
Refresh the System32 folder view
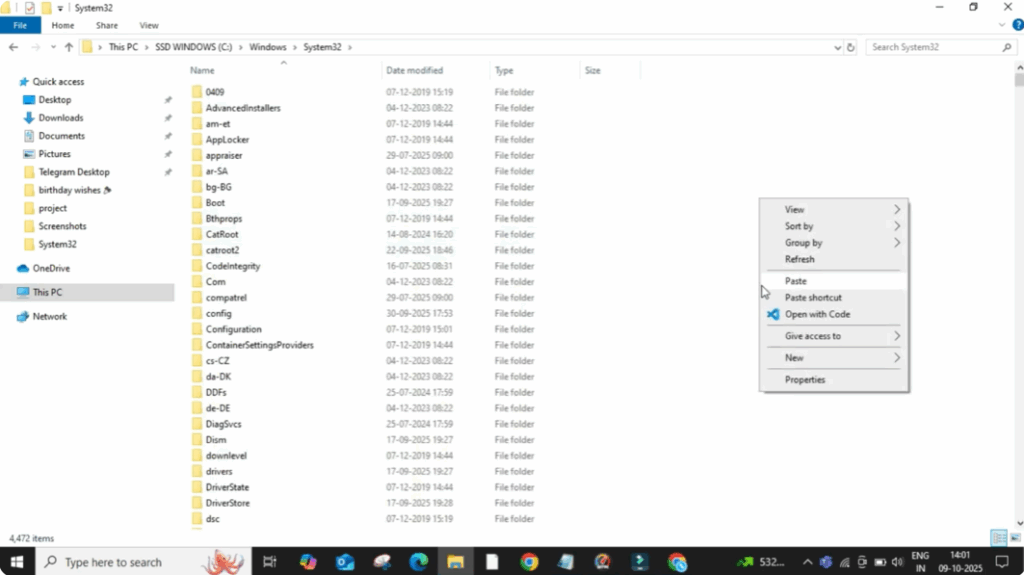pos(850,47)
